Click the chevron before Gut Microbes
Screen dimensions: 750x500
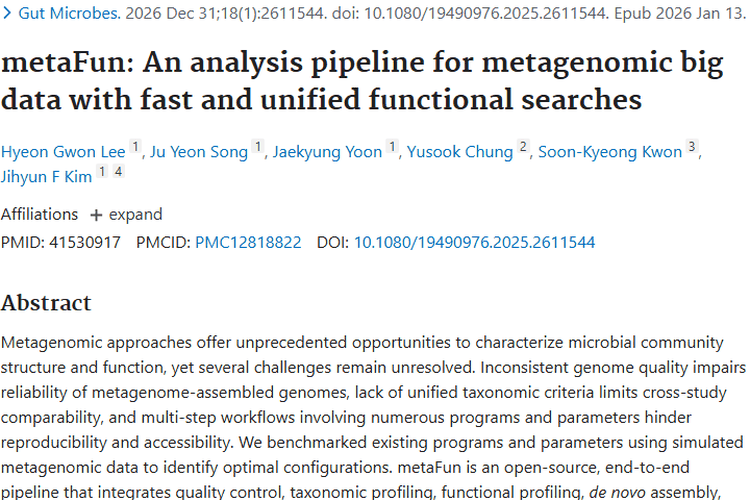point(8,15)
